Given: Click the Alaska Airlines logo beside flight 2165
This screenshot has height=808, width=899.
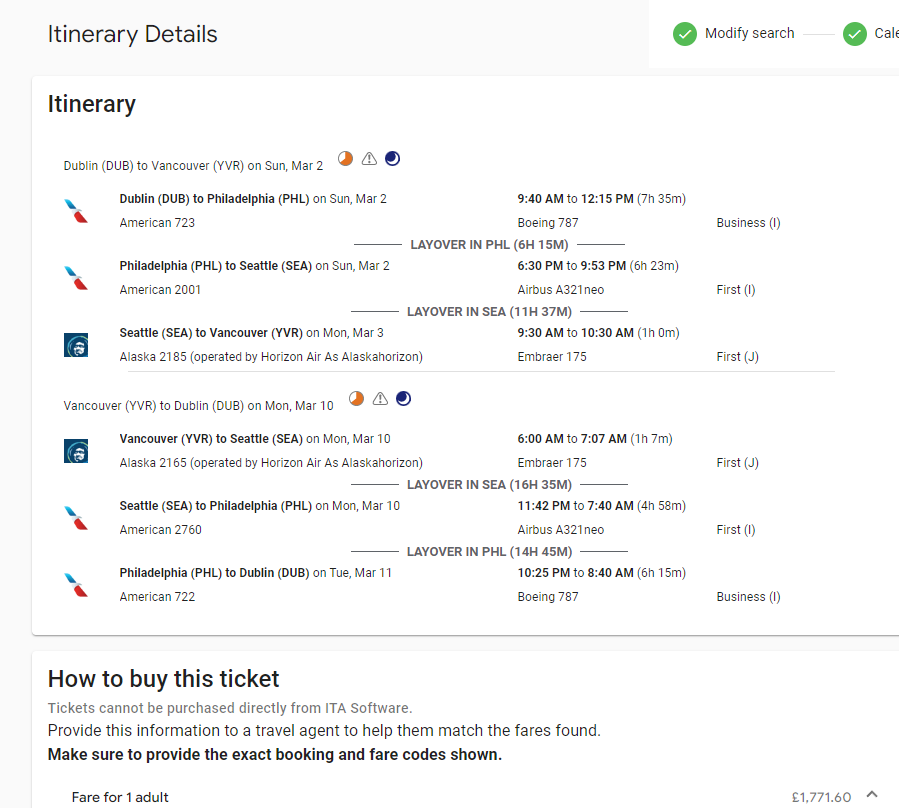Looking at the screenshot, I should pos(76,451).
